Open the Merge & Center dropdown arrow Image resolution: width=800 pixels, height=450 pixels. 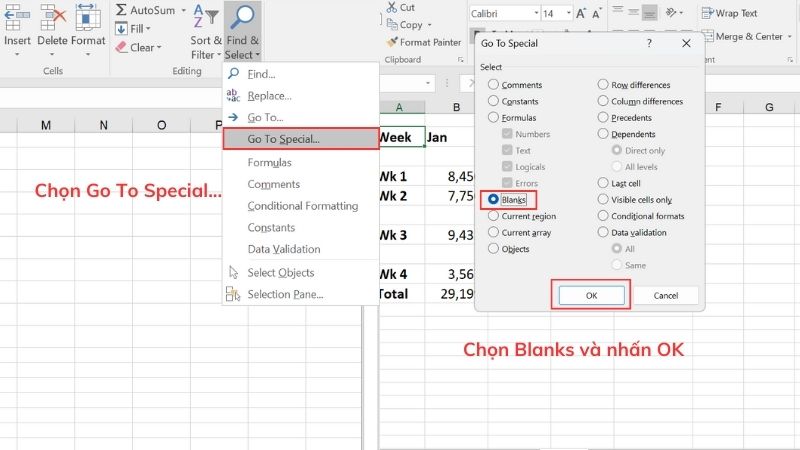789,37
